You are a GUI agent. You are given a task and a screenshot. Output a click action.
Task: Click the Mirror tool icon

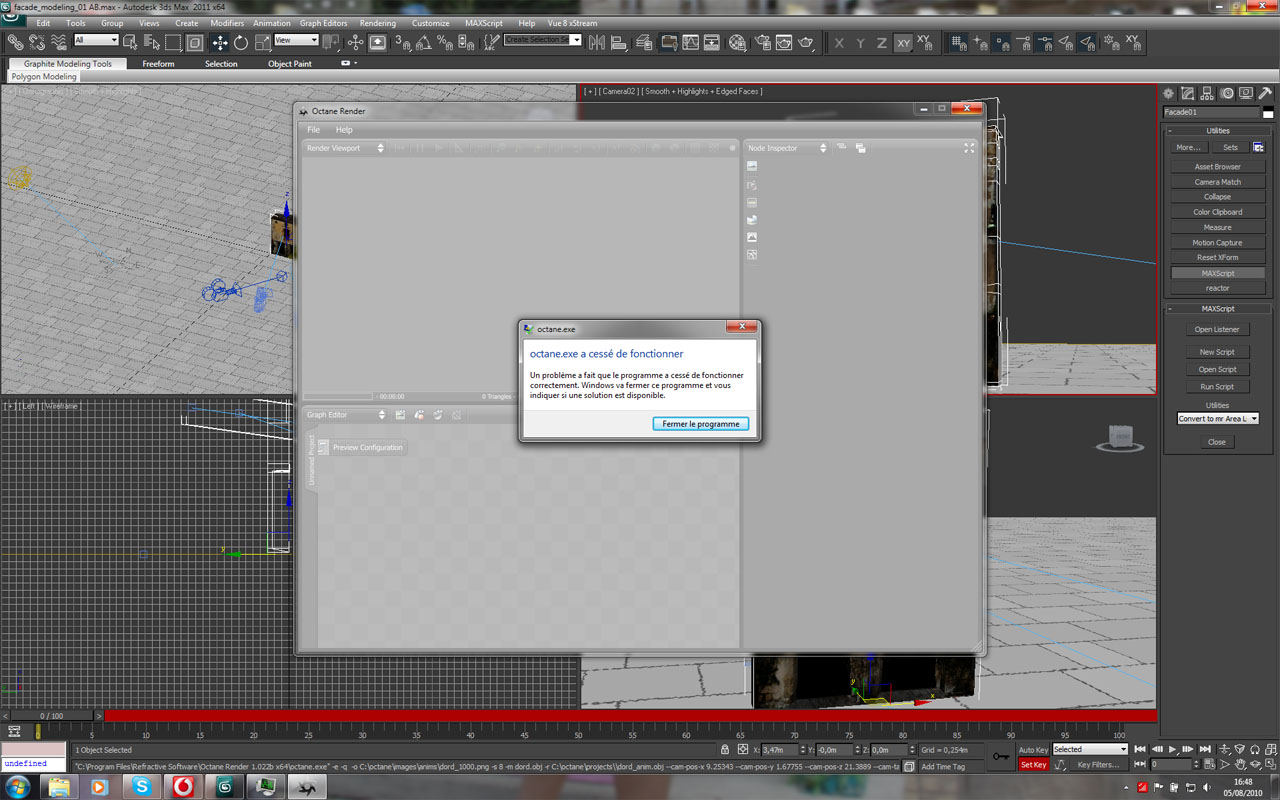[x=597, y=42]
